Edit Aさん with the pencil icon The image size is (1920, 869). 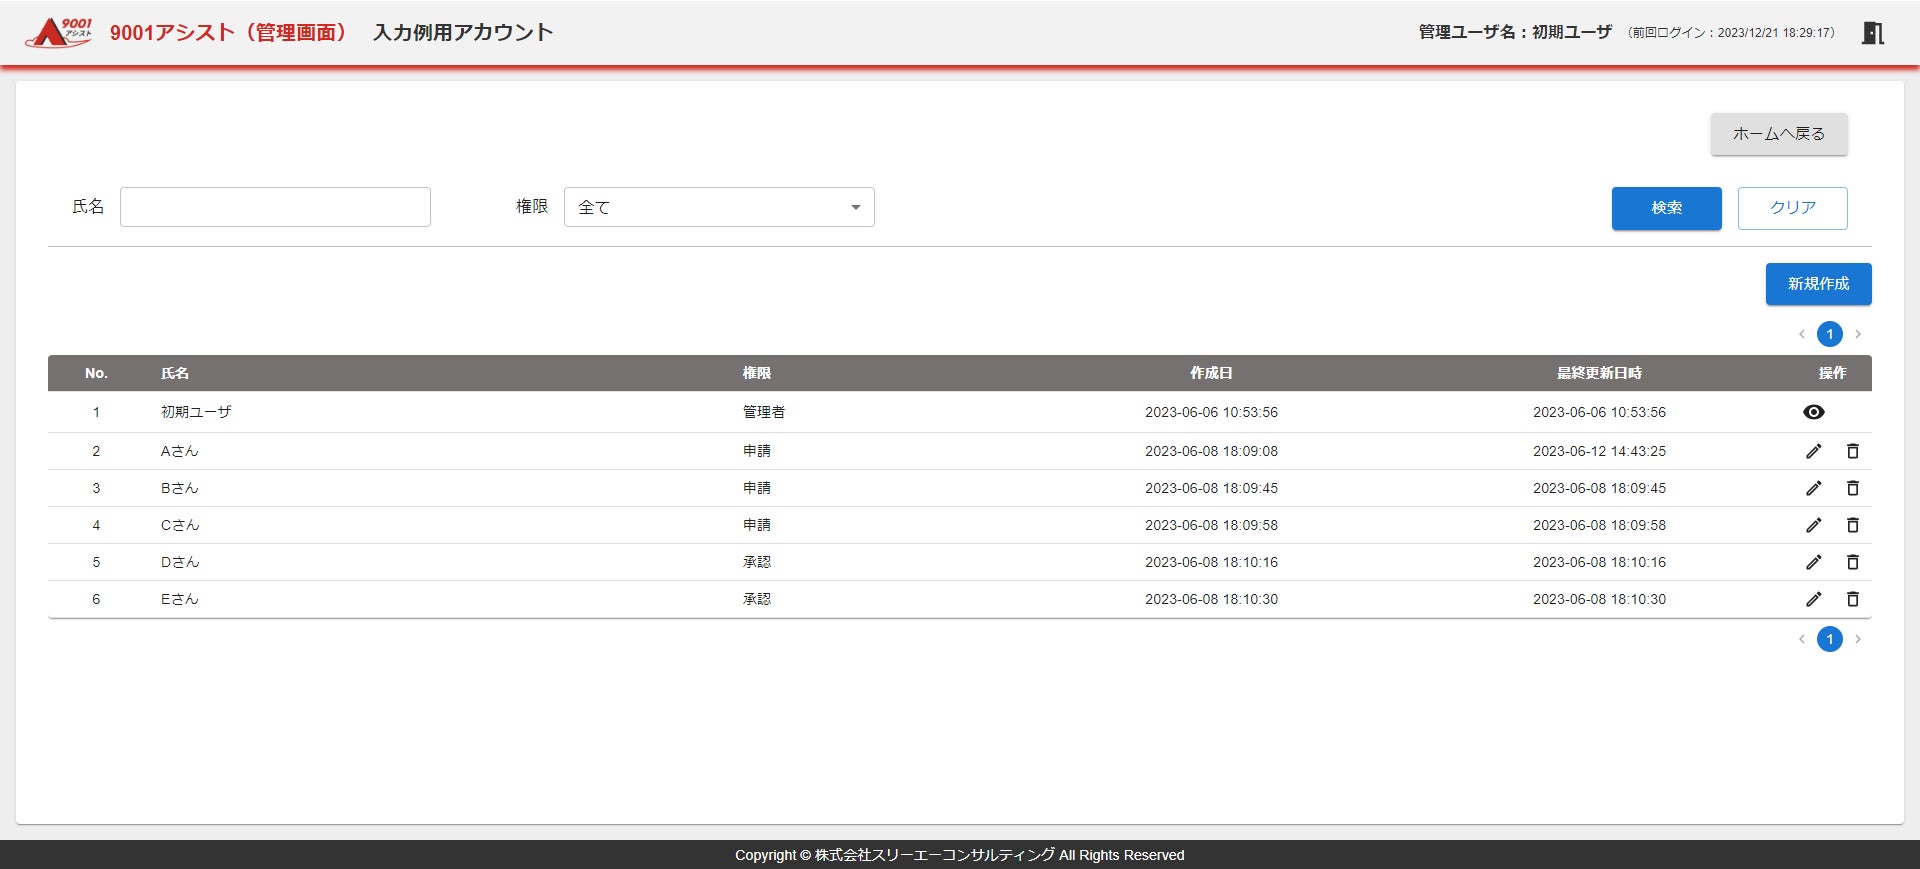[1813, 451]
